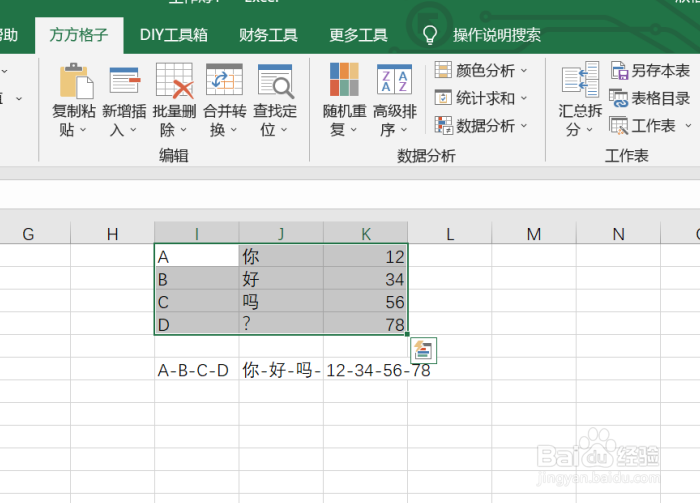Click the 表格目录 link icon

tap(619, 98)
